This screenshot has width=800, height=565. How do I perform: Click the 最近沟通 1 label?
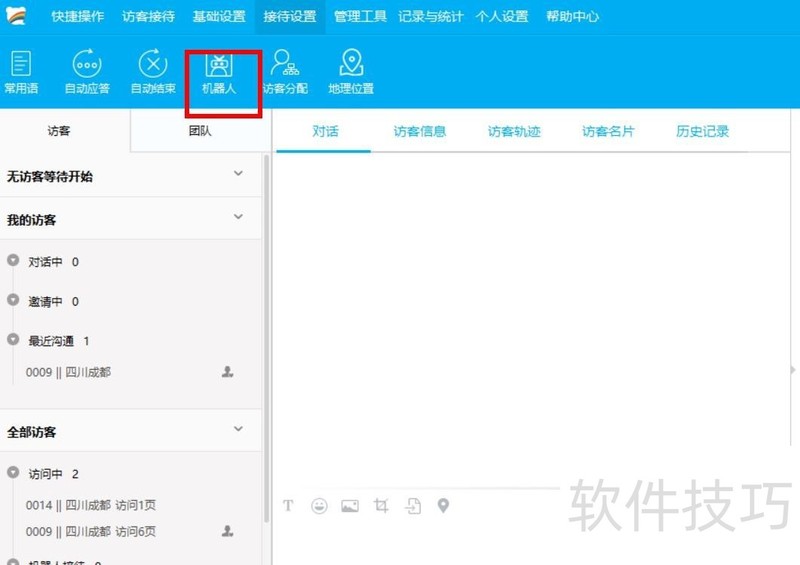(x=59, y=341)
